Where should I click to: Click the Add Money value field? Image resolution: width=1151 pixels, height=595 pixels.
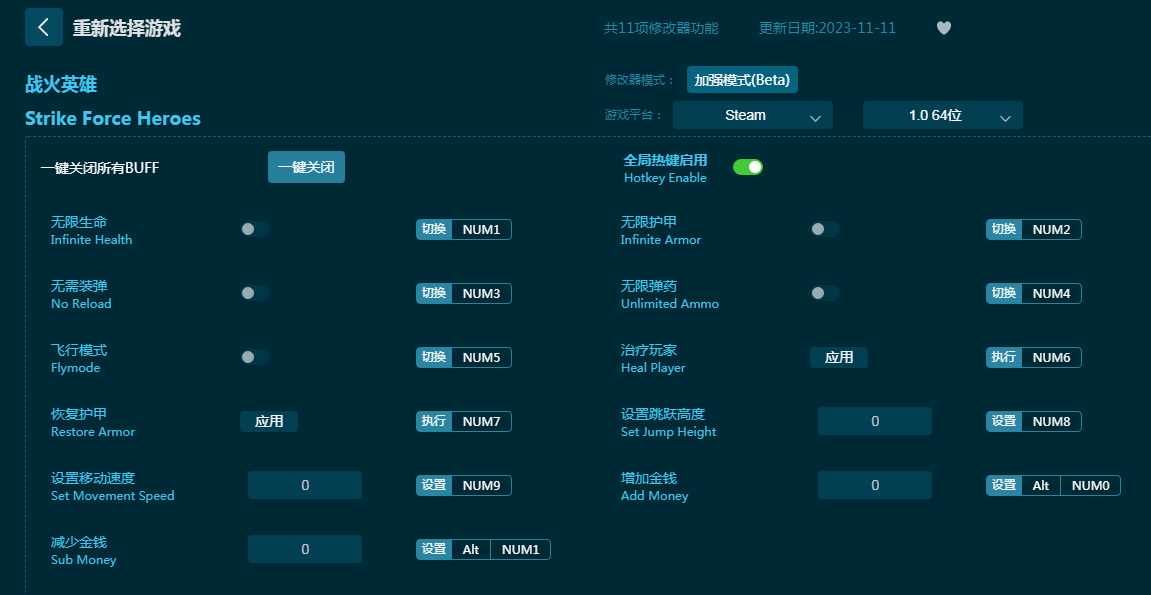point(875,485)
